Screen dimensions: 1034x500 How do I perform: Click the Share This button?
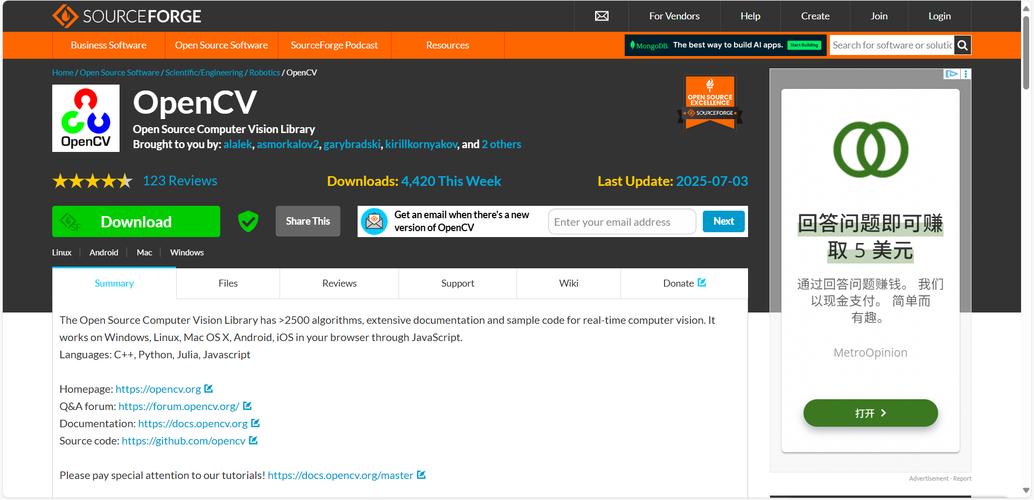point(308,221)
